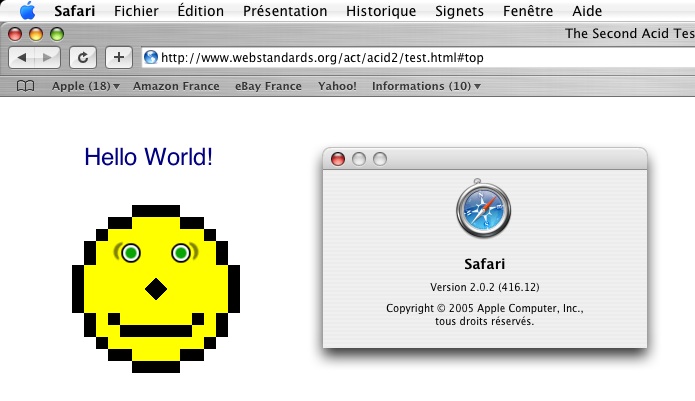Open the Amazon France bookmark
695x401 pixels.
pyautogui.click(x=176, y=86)
